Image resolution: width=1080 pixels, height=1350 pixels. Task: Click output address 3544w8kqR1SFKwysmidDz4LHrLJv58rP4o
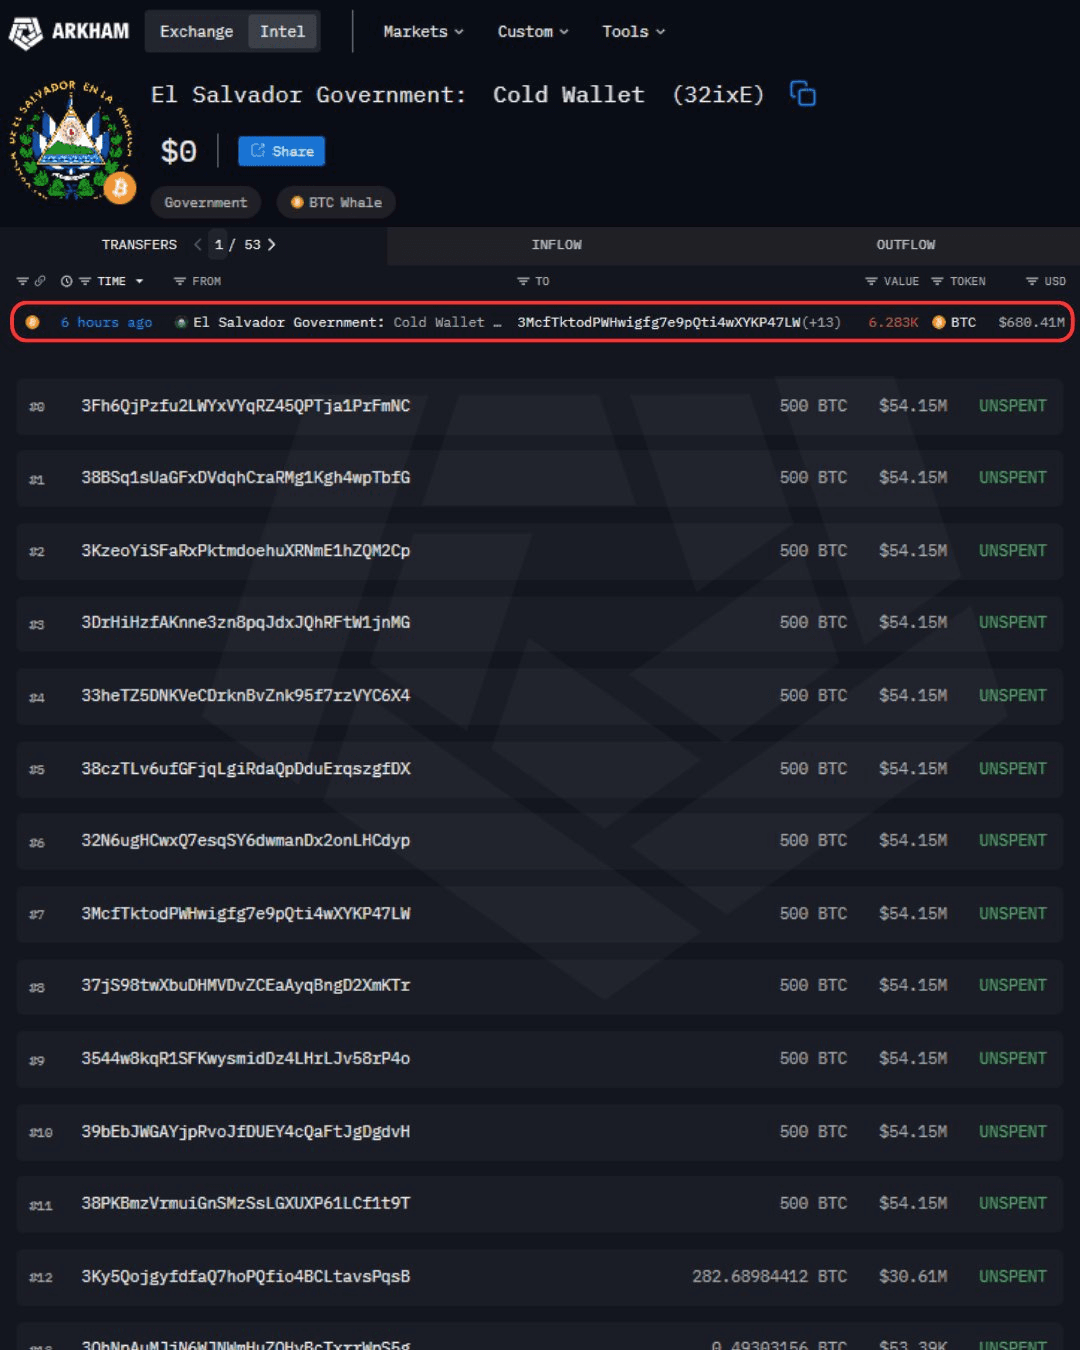pyautogui.click(x=246, y=1059)
